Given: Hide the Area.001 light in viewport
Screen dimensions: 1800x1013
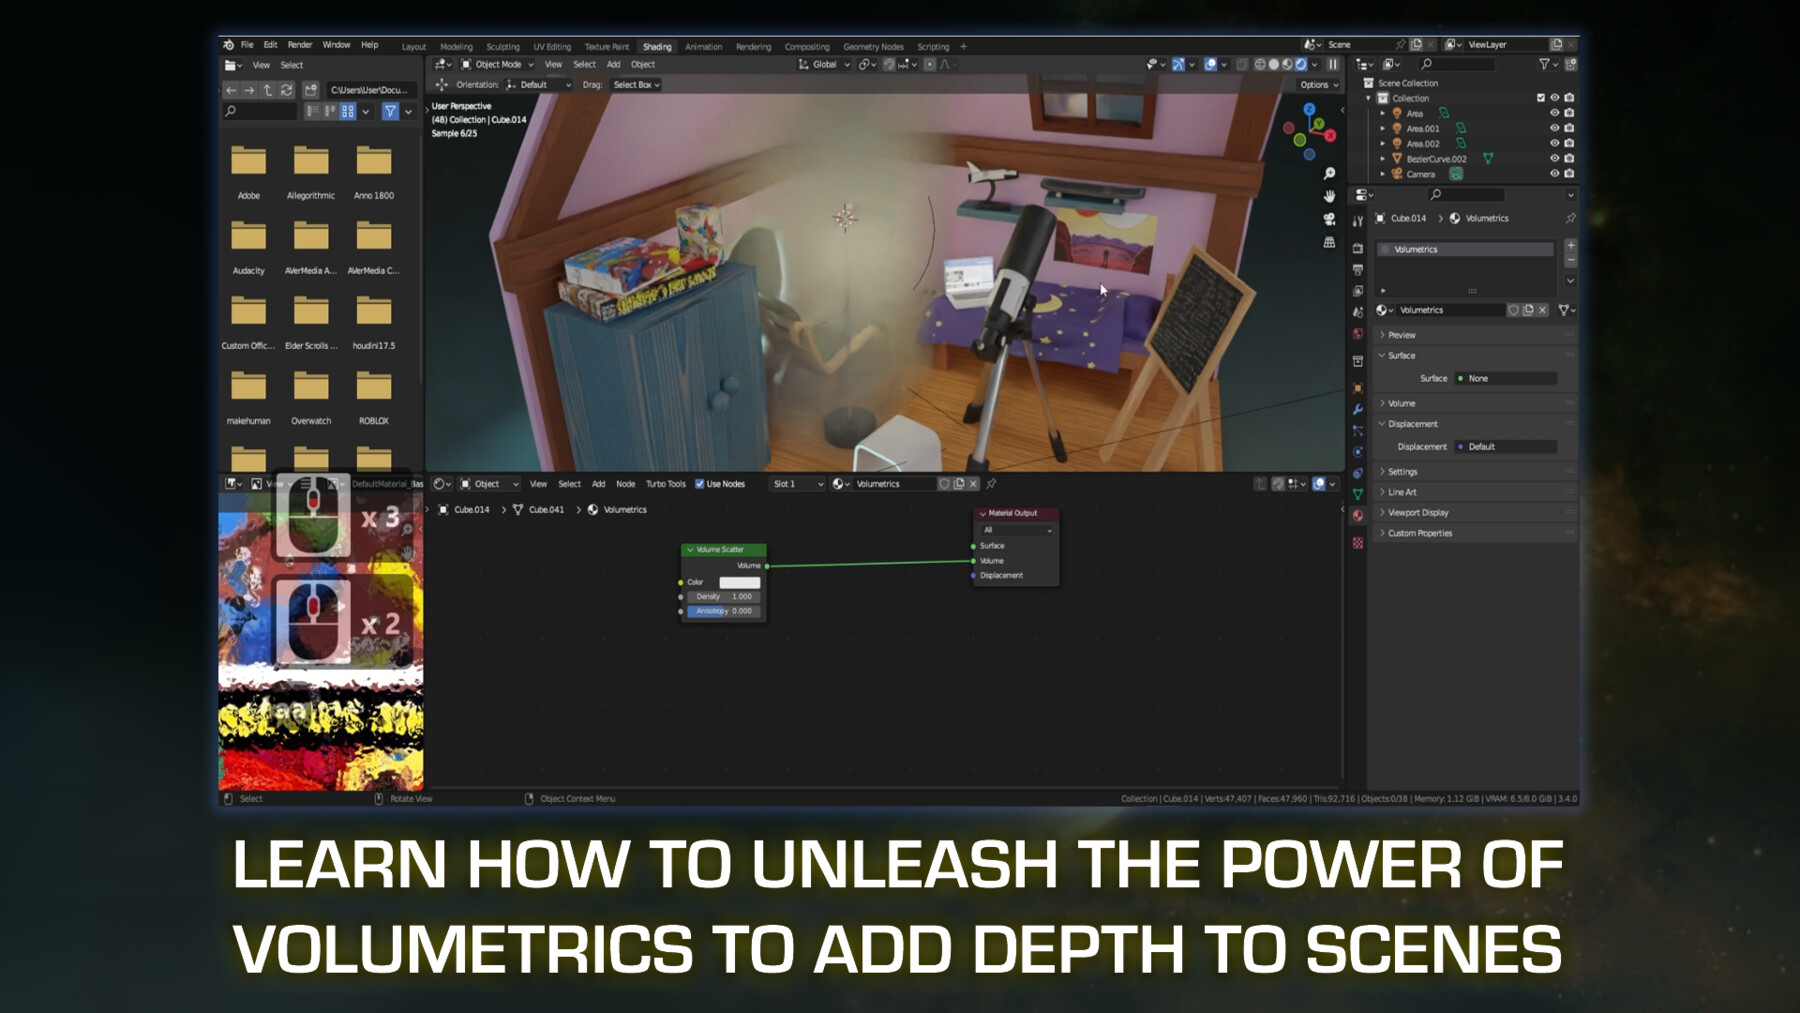Looking at the screenshot, I should click(x=1555, y=128).
